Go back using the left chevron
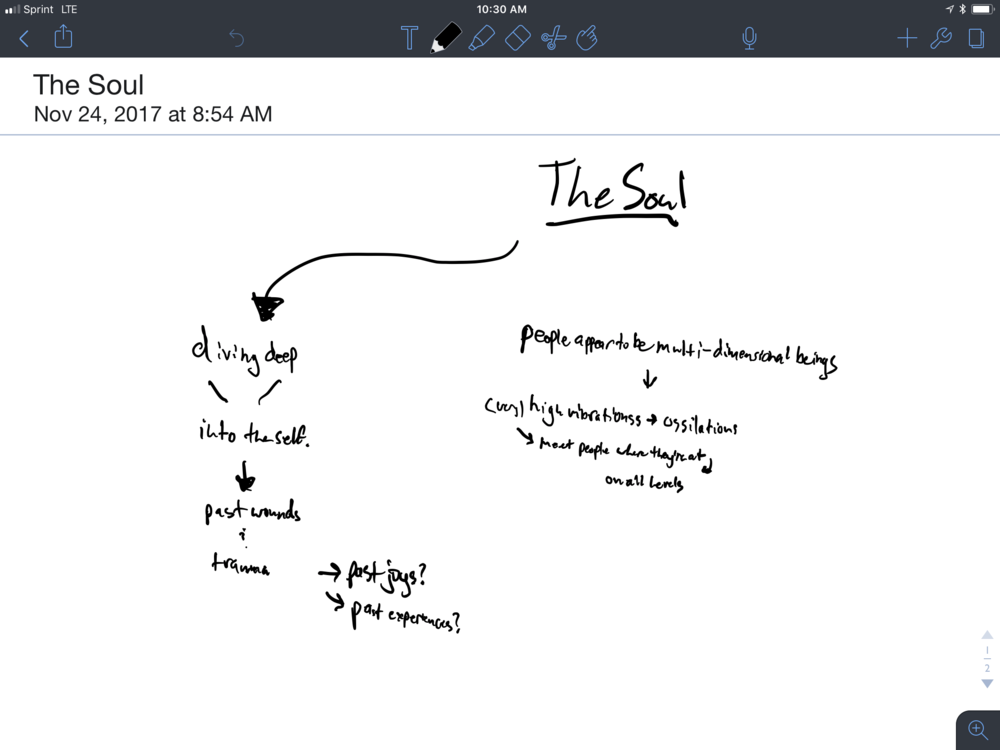 point(24,39)
